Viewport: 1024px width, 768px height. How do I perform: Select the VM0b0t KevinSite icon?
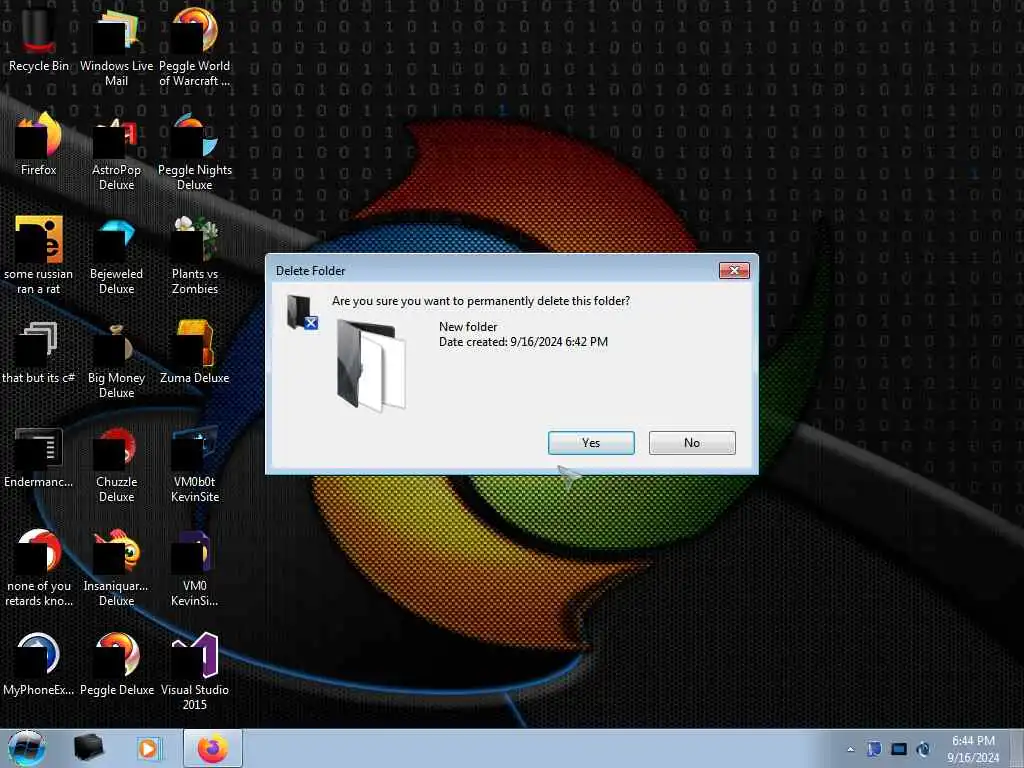[195, 464]
